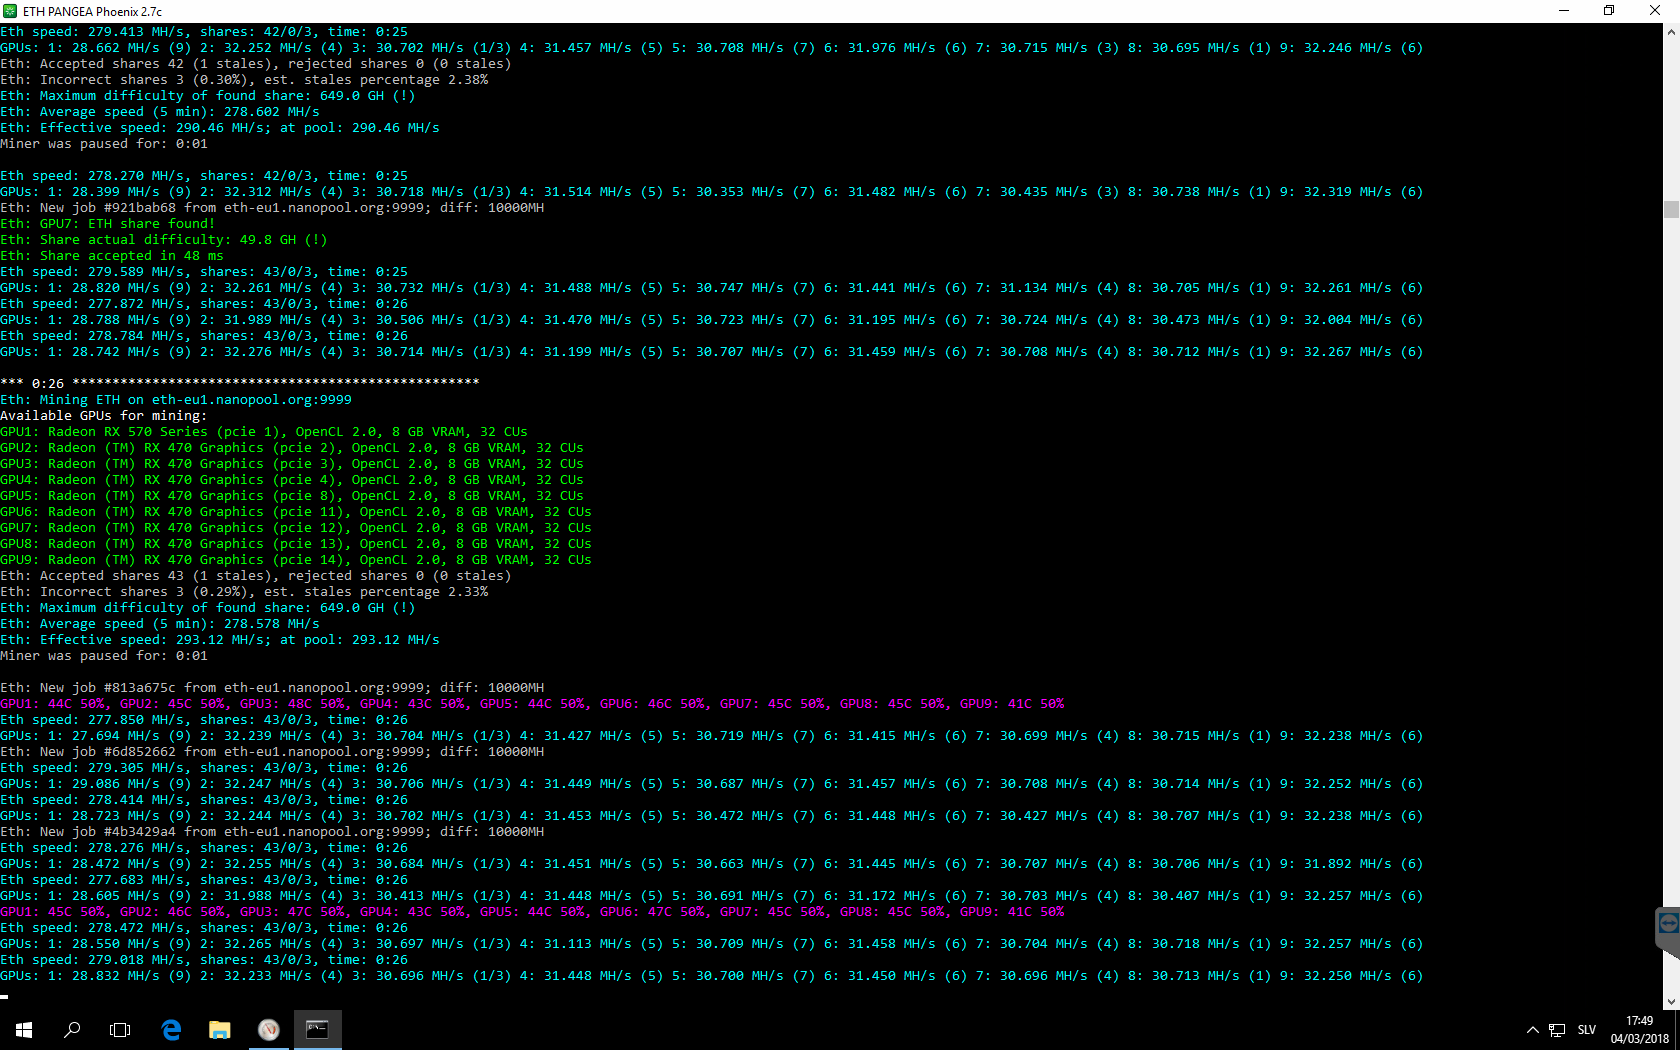The height and width of the screenshot is (1050, 1680).
Task: Launch Microsoft Edge from the taskbar
Action: click(x=171, y=1030)
